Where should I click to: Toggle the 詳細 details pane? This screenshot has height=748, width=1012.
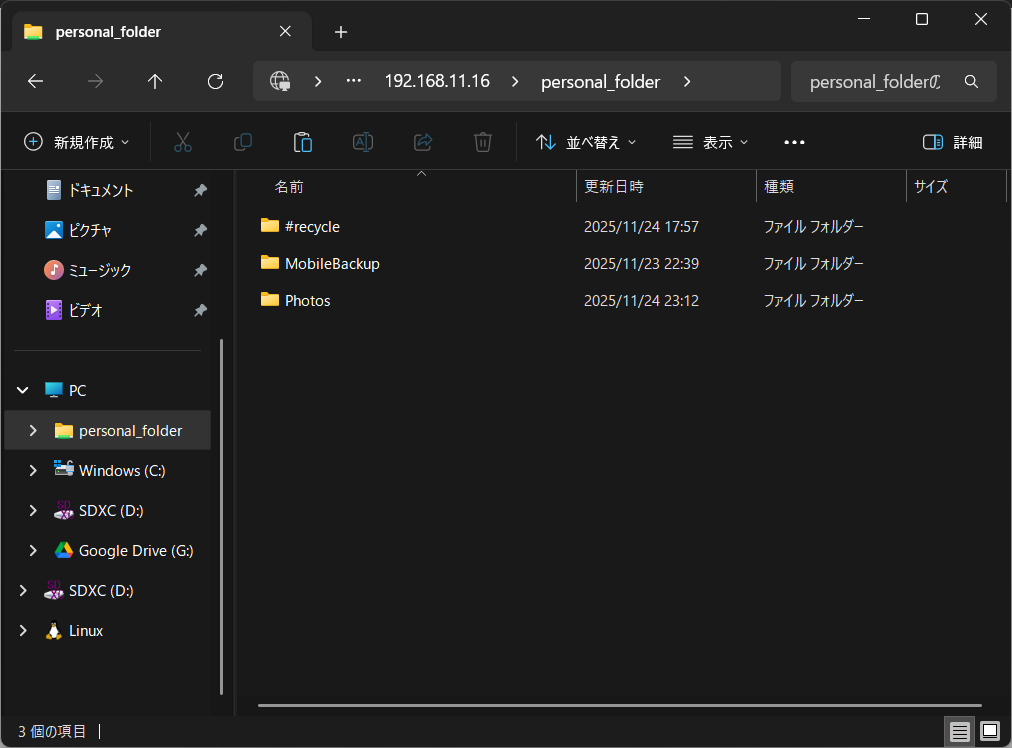(952, 142)
